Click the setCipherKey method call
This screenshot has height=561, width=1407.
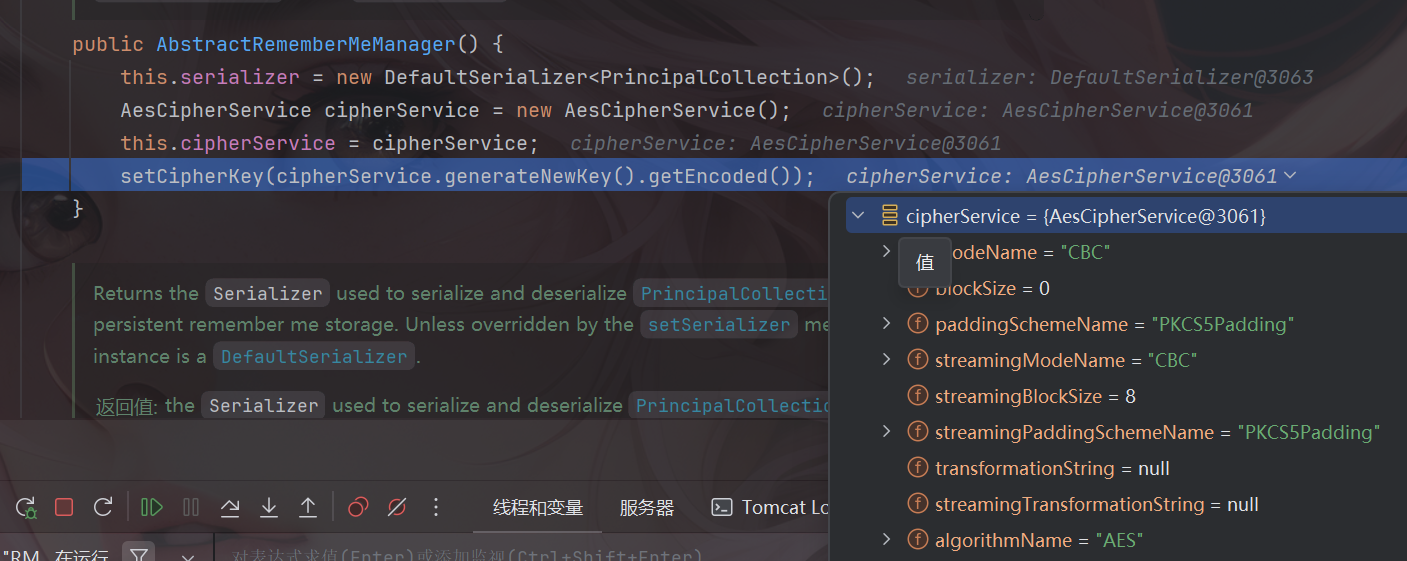click(192, 176)
